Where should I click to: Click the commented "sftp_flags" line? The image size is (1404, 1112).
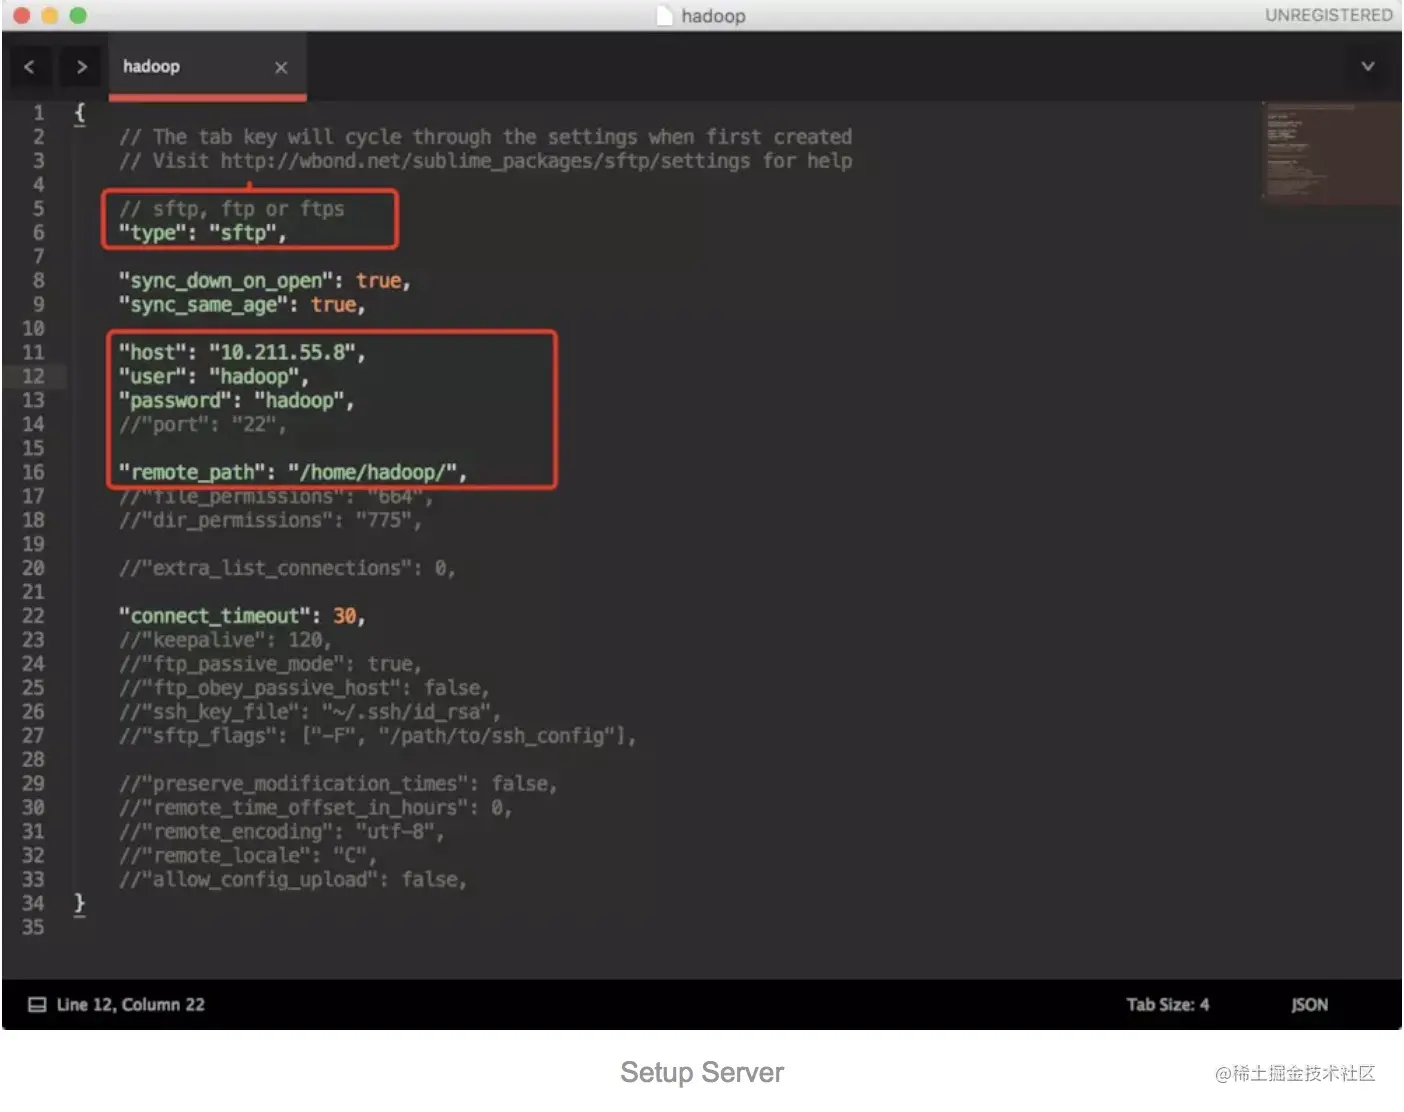point(377,736)
